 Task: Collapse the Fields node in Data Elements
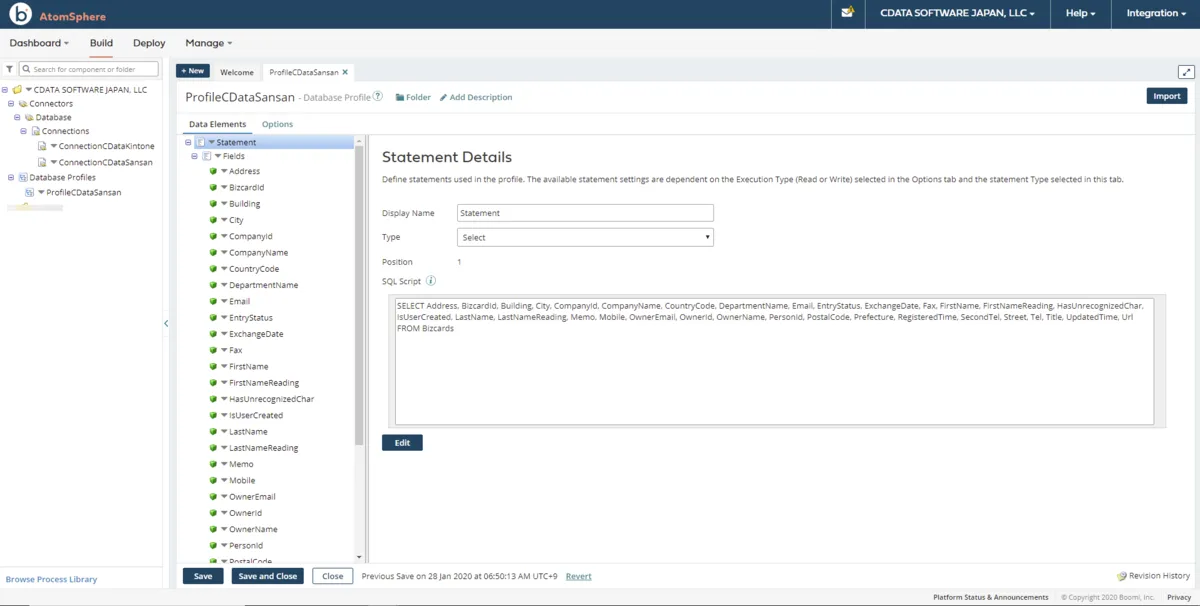(195, 157)
